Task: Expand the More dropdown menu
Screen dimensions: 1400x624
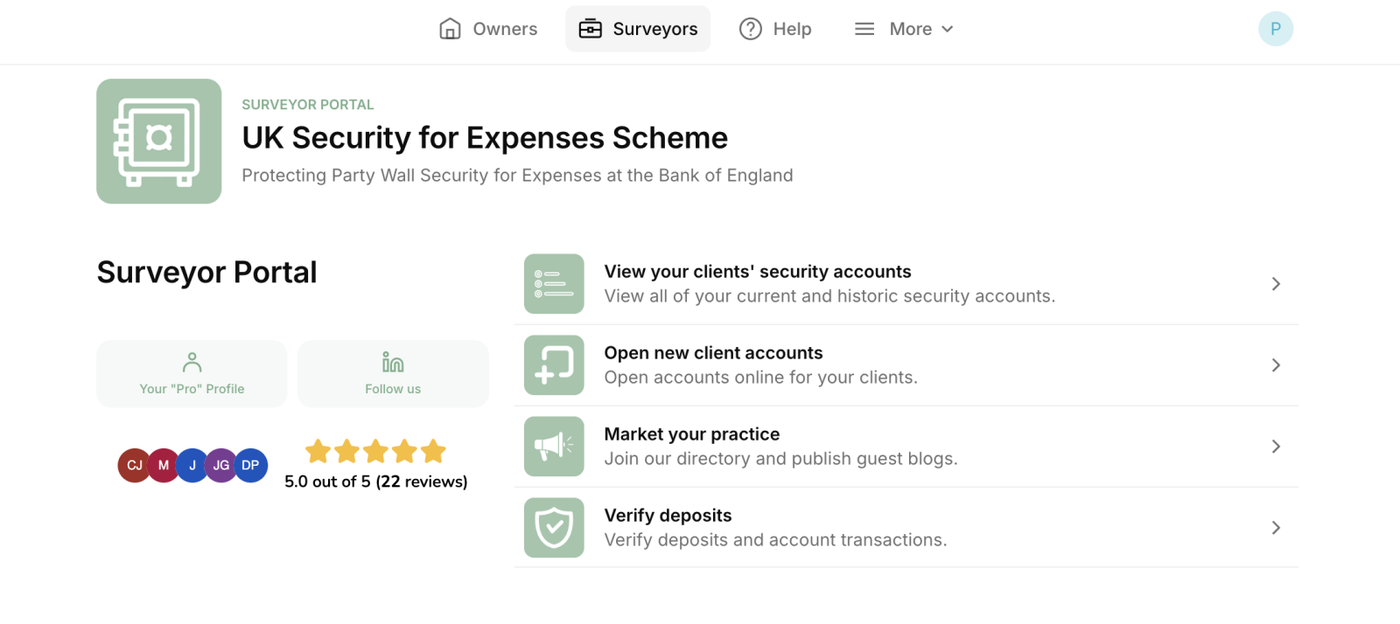Action: pos(904,29)
